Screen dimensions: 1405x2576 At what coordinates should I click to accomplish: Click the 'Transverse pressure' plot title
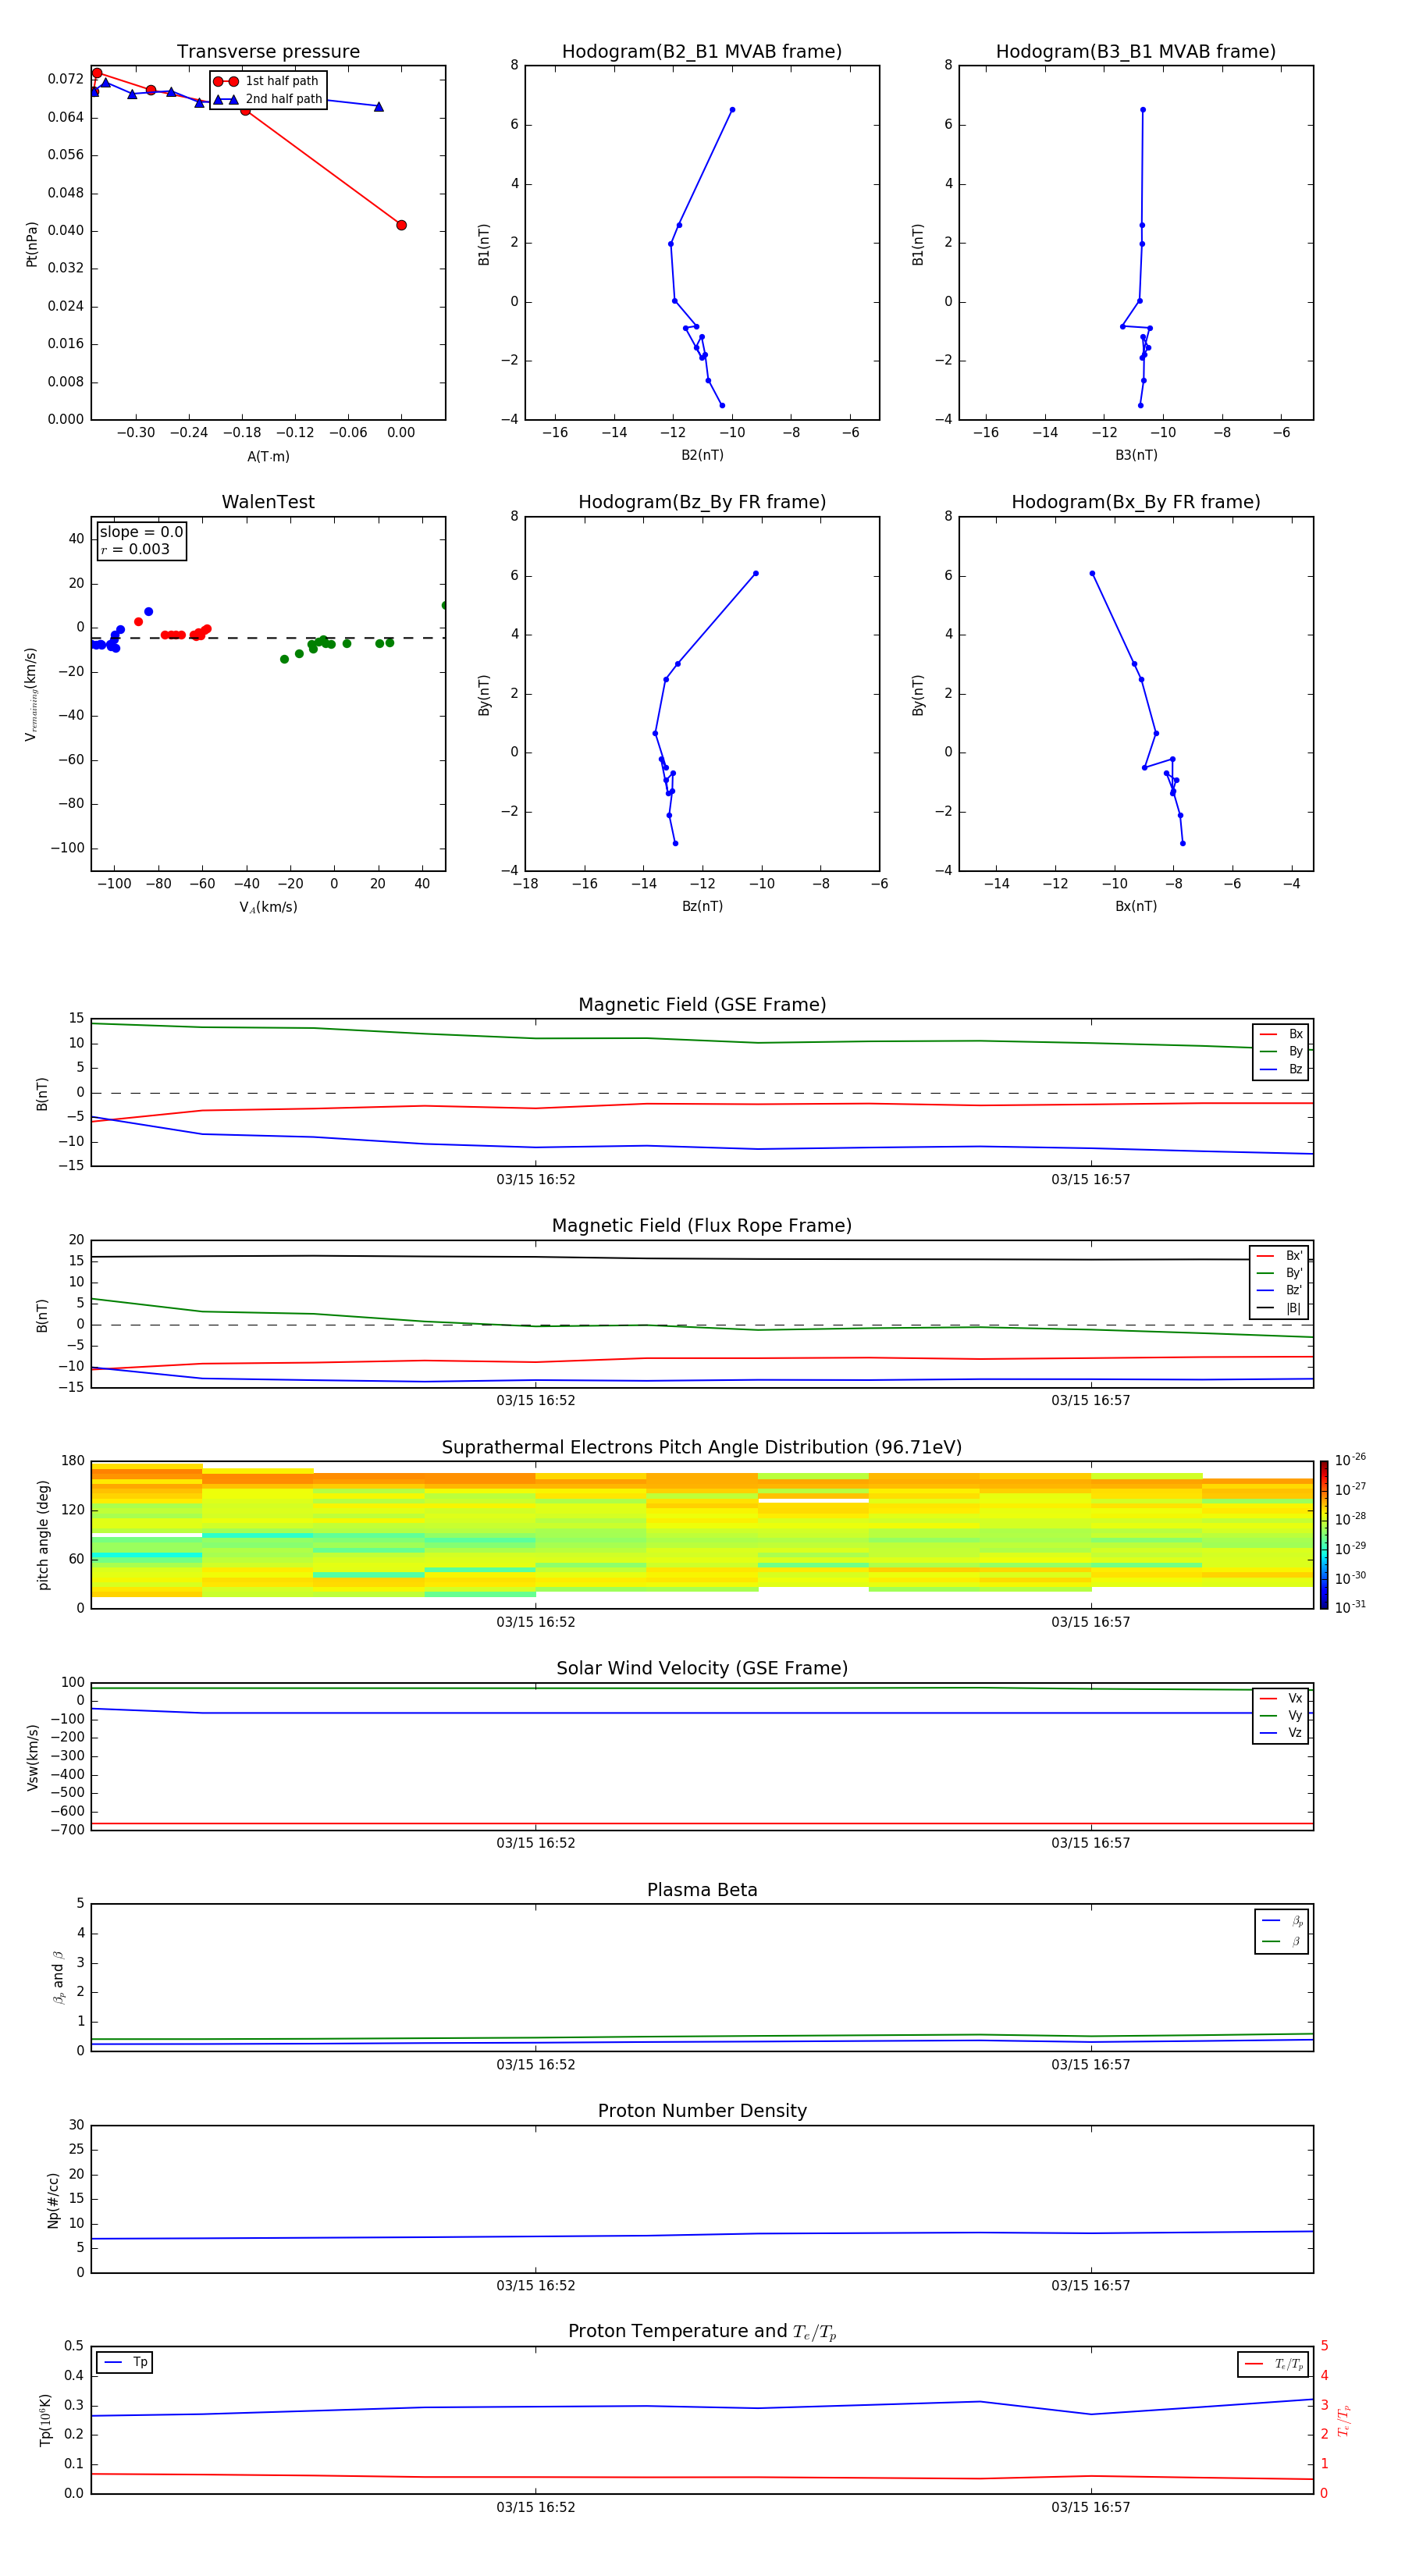268,52
